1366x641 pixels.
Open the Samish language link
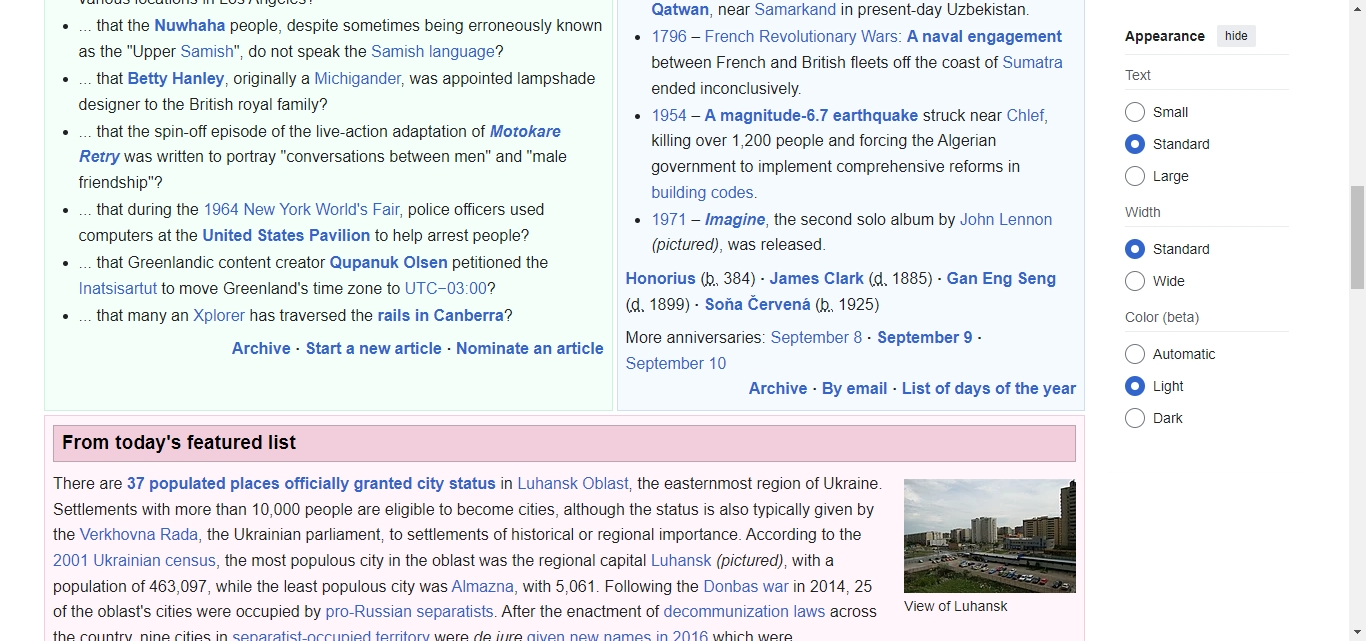pyautogui.click(x=433, y=51)
